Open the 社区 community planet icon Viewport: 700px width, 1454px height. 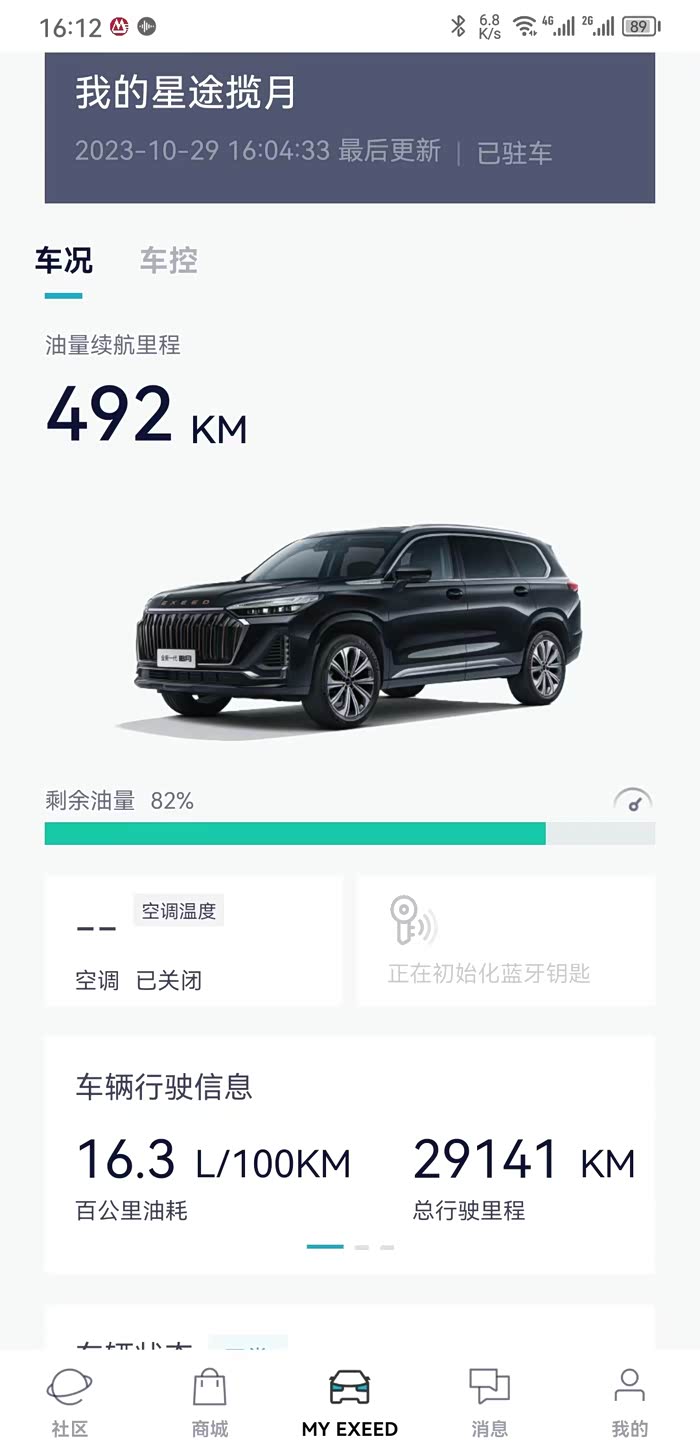tap(69, 1388)
